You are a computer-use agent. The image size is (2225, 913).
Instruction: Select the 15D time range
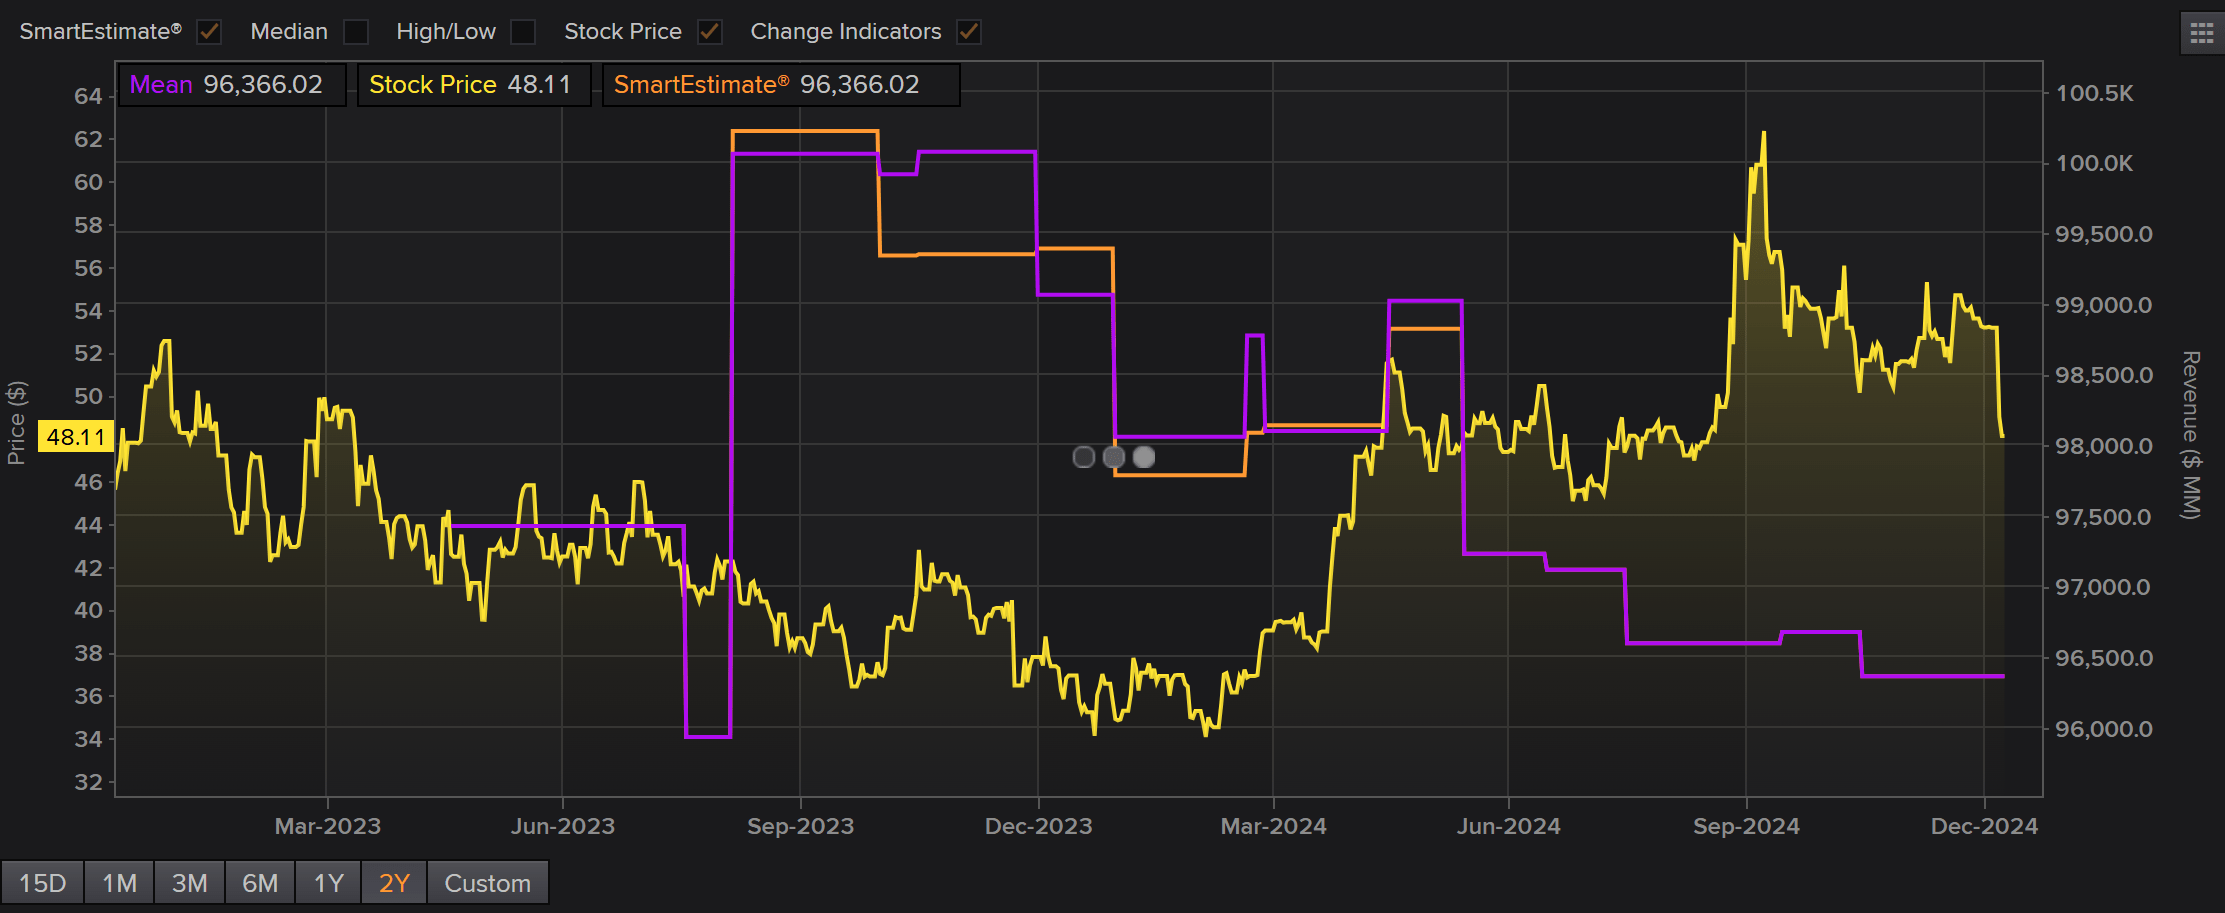43,883
